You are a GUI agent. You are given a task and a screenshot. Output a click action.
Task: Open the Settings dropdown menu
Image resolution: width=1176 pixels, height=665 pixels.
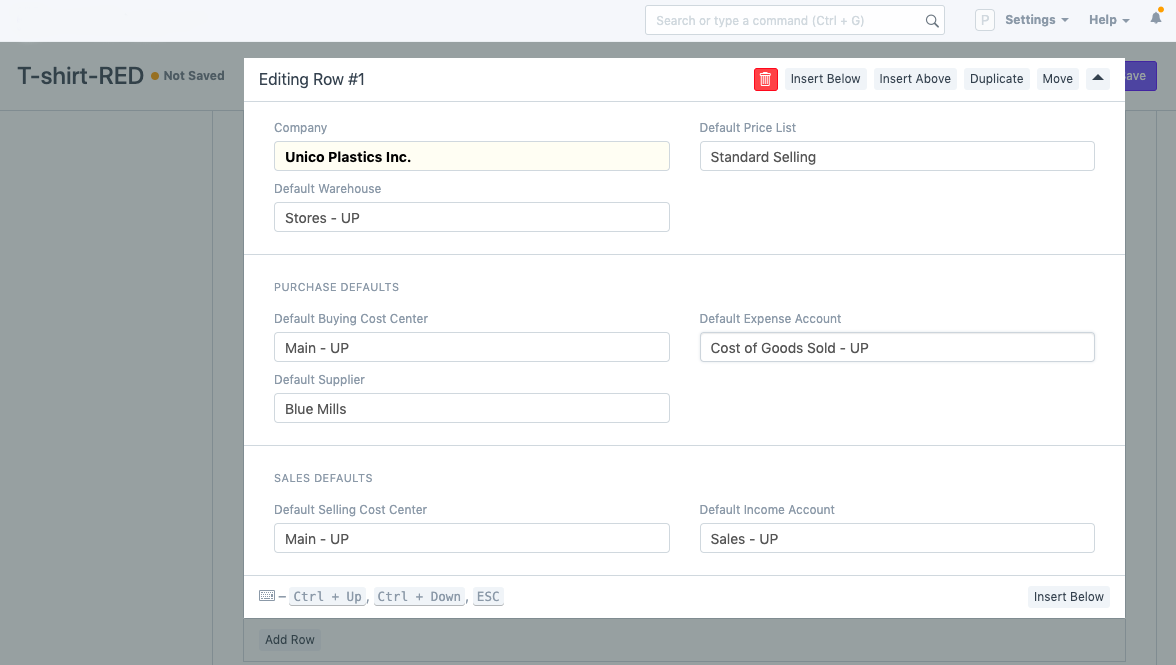[x=1036, y=20]
